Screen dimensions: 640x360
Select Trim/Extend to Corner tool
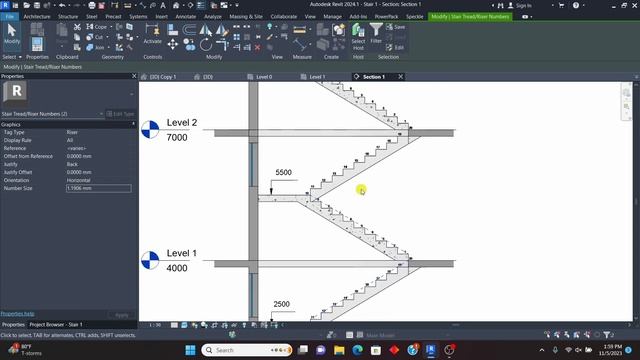click(222, 44)
